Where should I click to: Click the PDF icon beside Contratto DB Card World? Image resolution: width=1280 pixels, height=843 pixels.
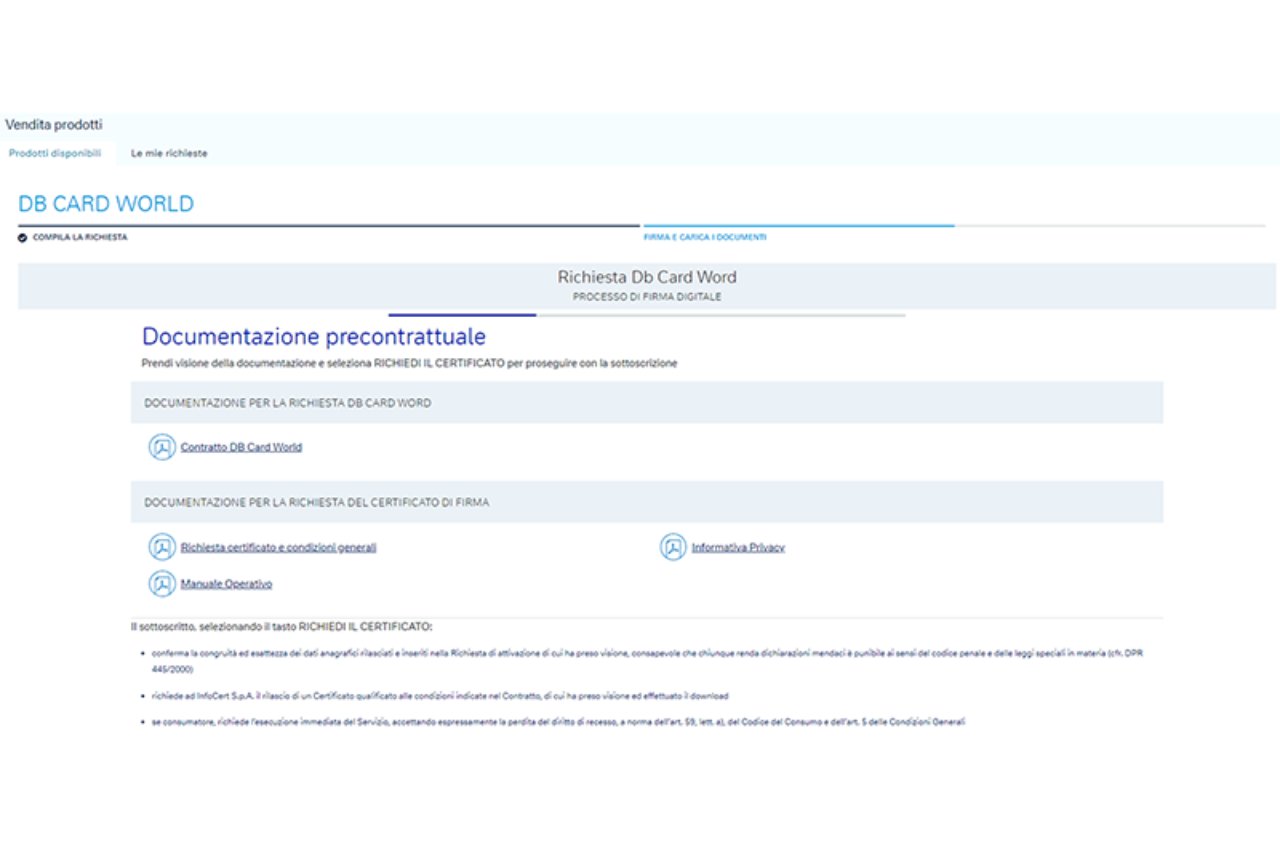[x=162, y=447]
